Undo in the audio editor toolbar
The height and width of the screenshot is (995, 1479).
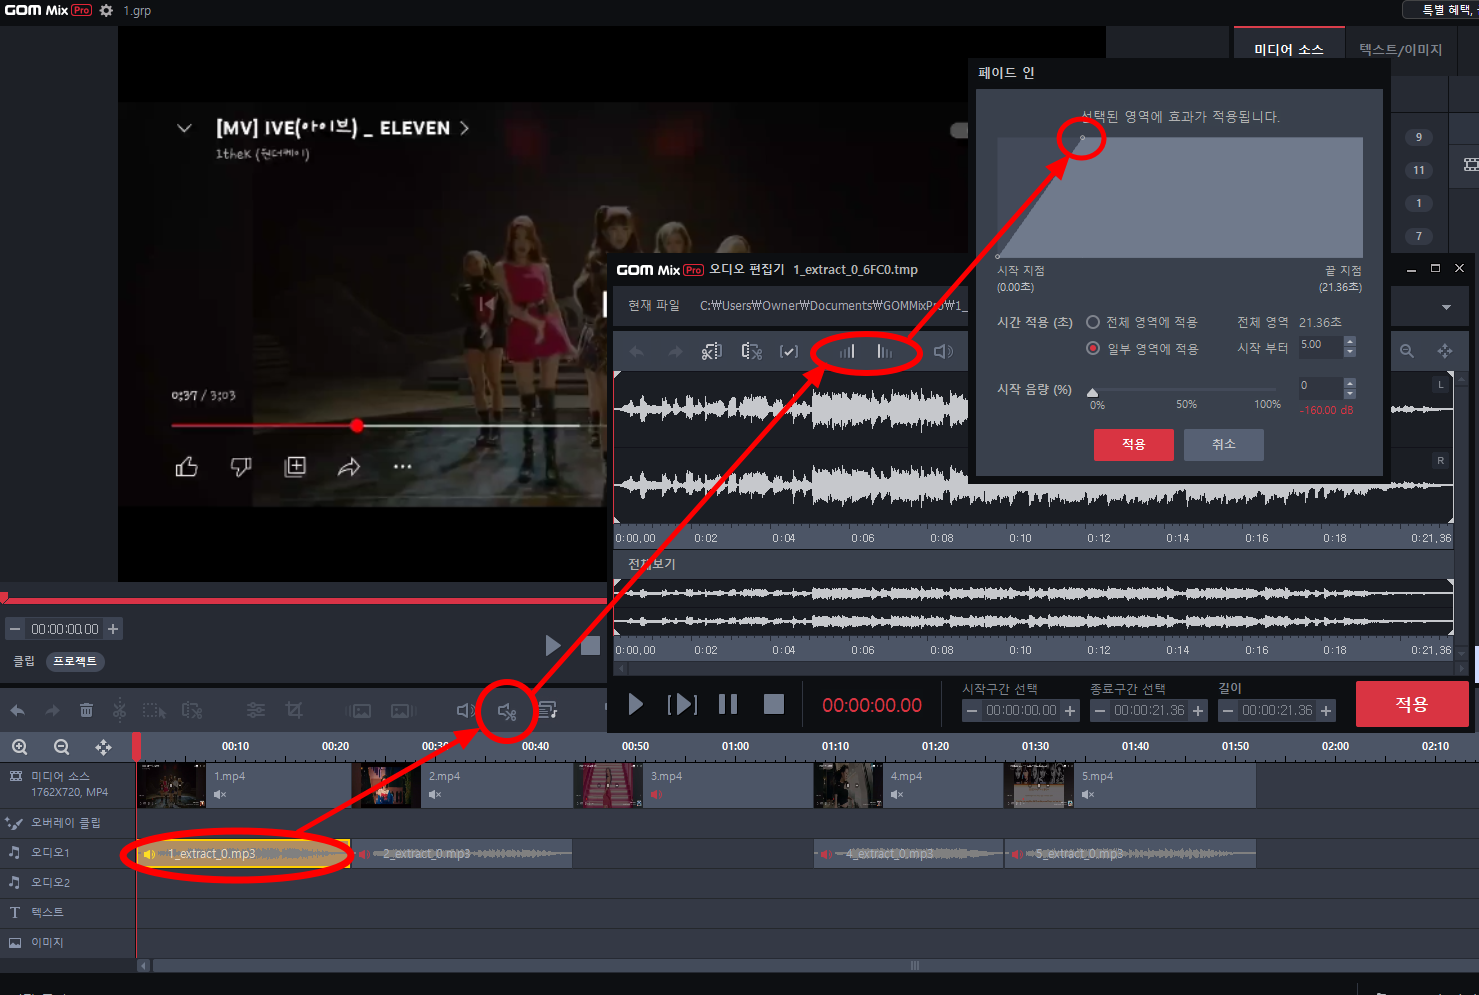[x=636, y=351]
